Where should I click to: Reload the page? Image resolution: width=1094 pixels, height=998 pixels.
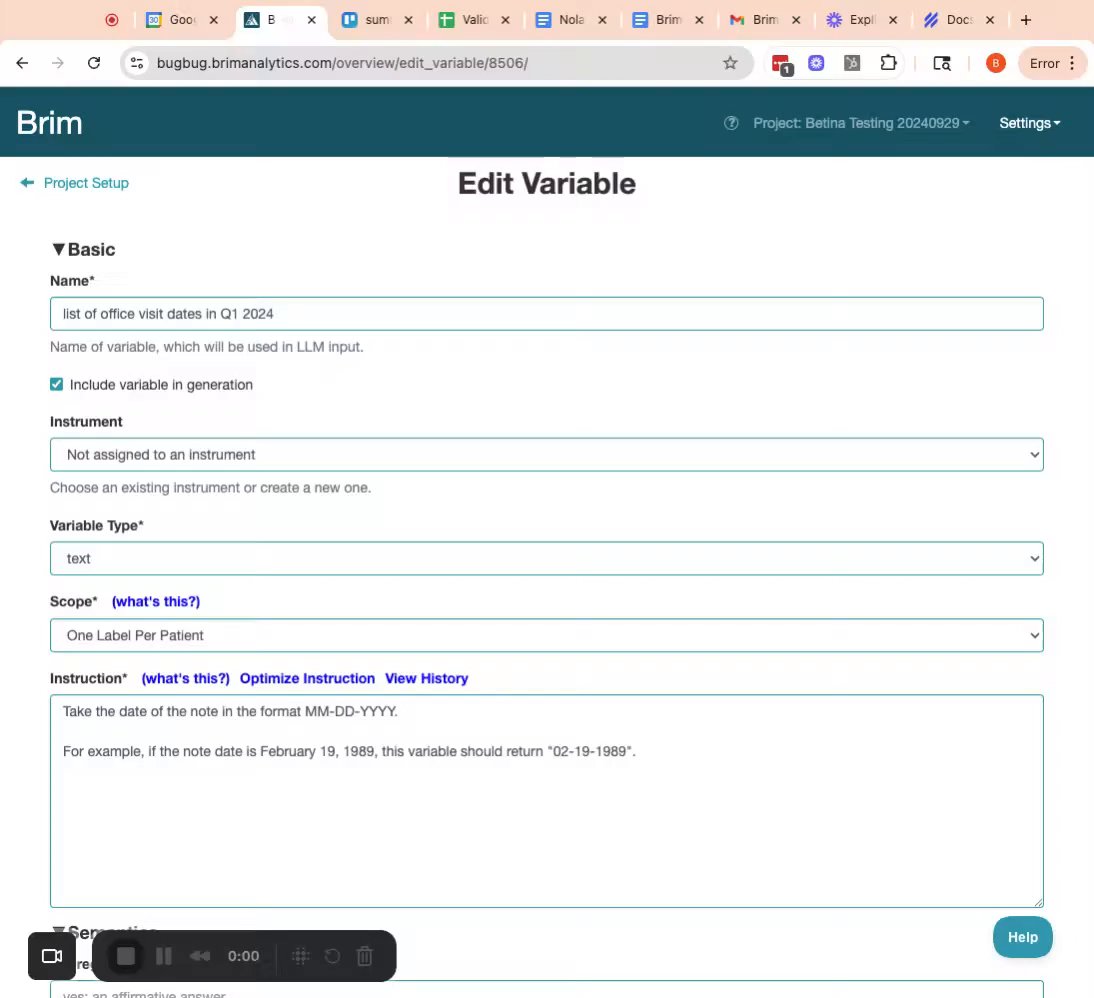coord(93,63)
